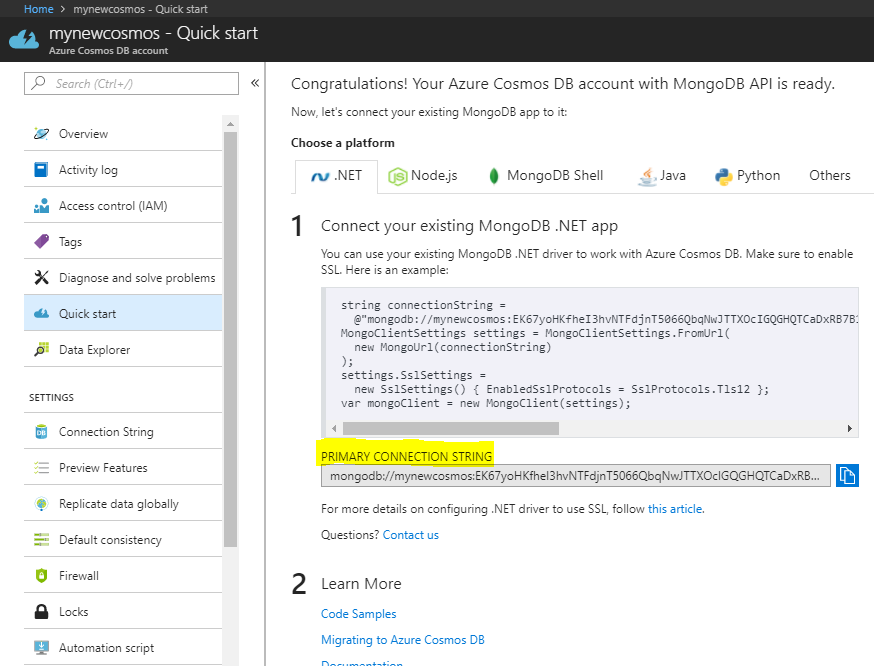The image size is (874, 666).
Task: Open Access control (IAM) menu item
Action: click(x=123, y=206)
